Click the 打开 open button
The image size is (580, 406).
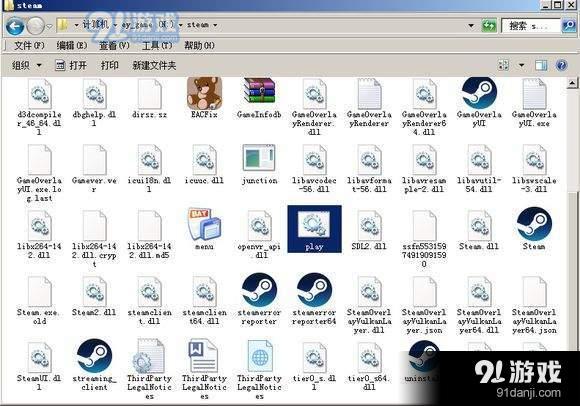click(x=71, y=65)
